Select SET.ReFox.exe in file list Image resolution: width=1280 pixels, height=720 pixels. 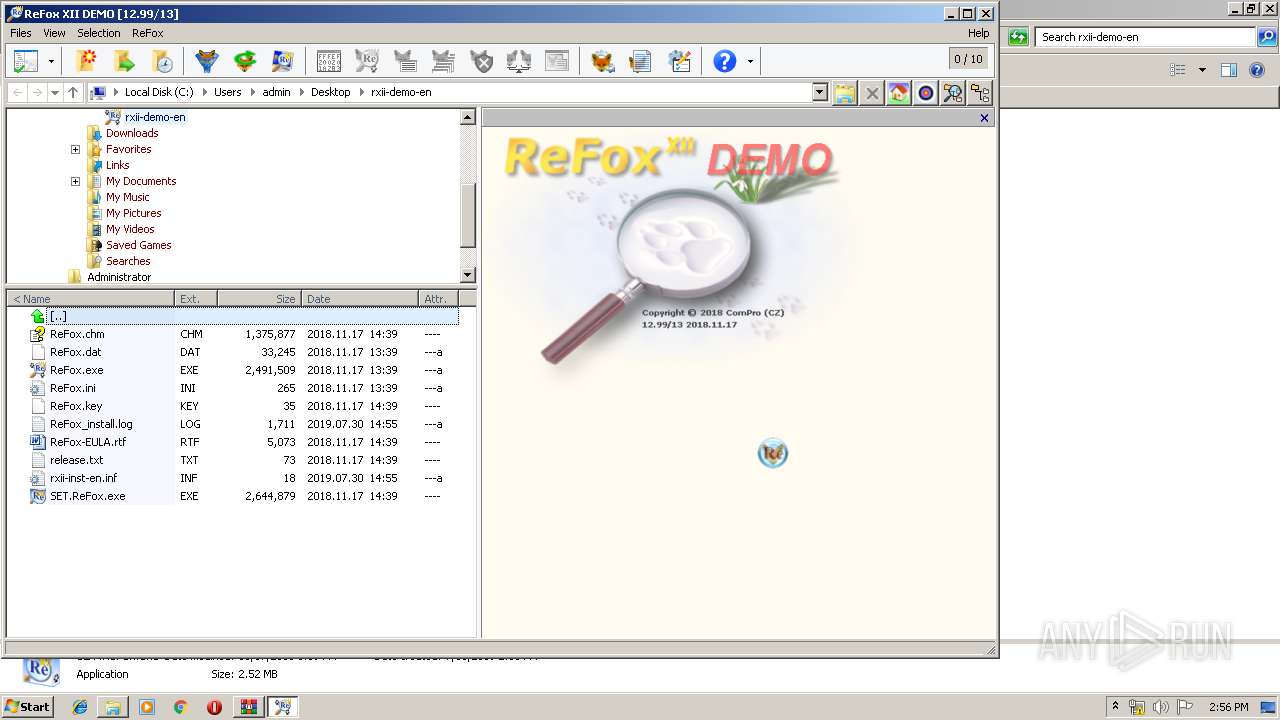point(88,496)
